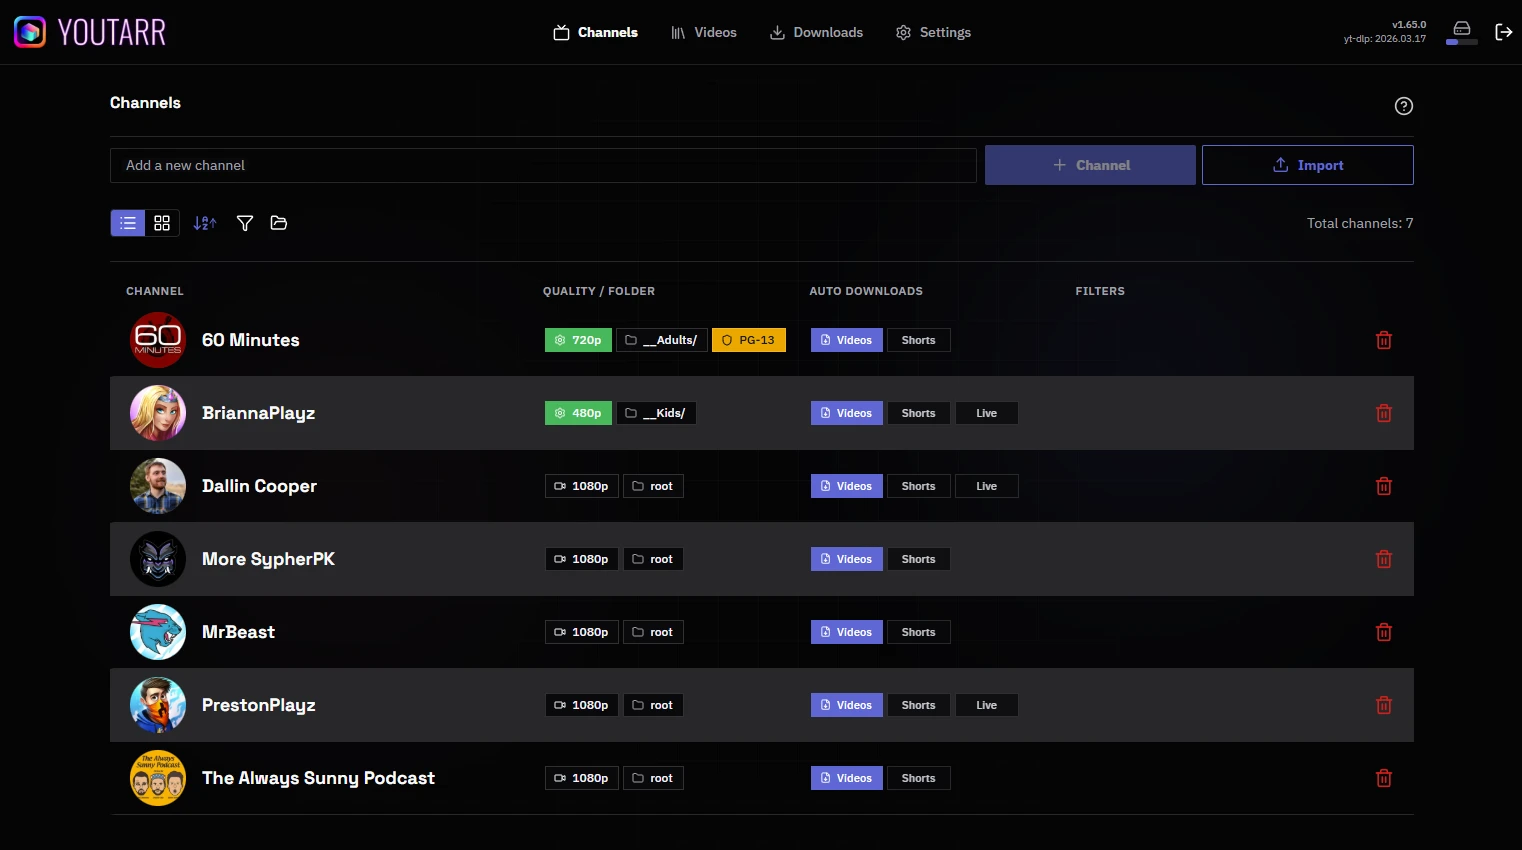Viewport: 1522px width, 850px height.
Task: Open the MrBeast channel name
Action: (x=239, y=632)
